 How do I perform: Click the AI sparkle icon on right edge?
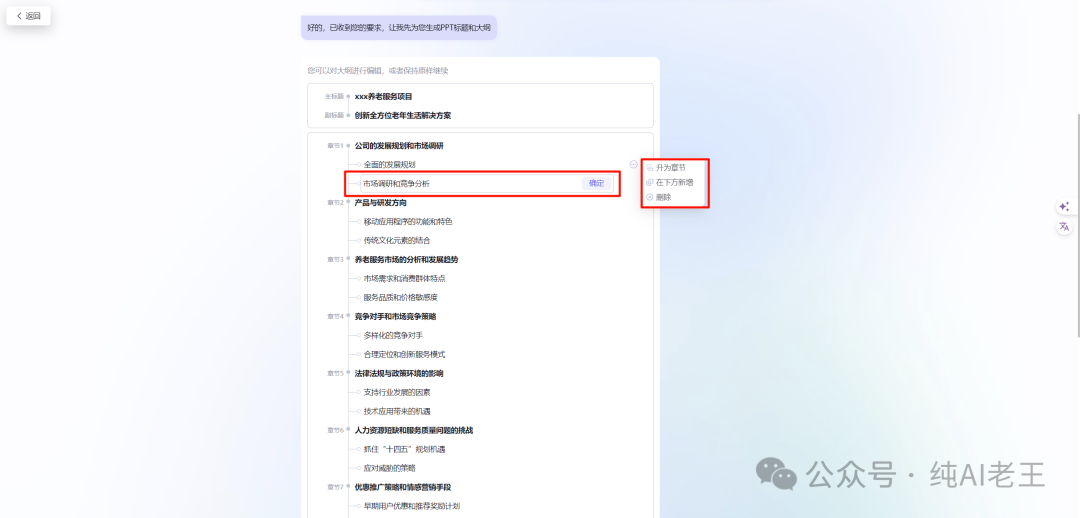tap(1064, 207)
